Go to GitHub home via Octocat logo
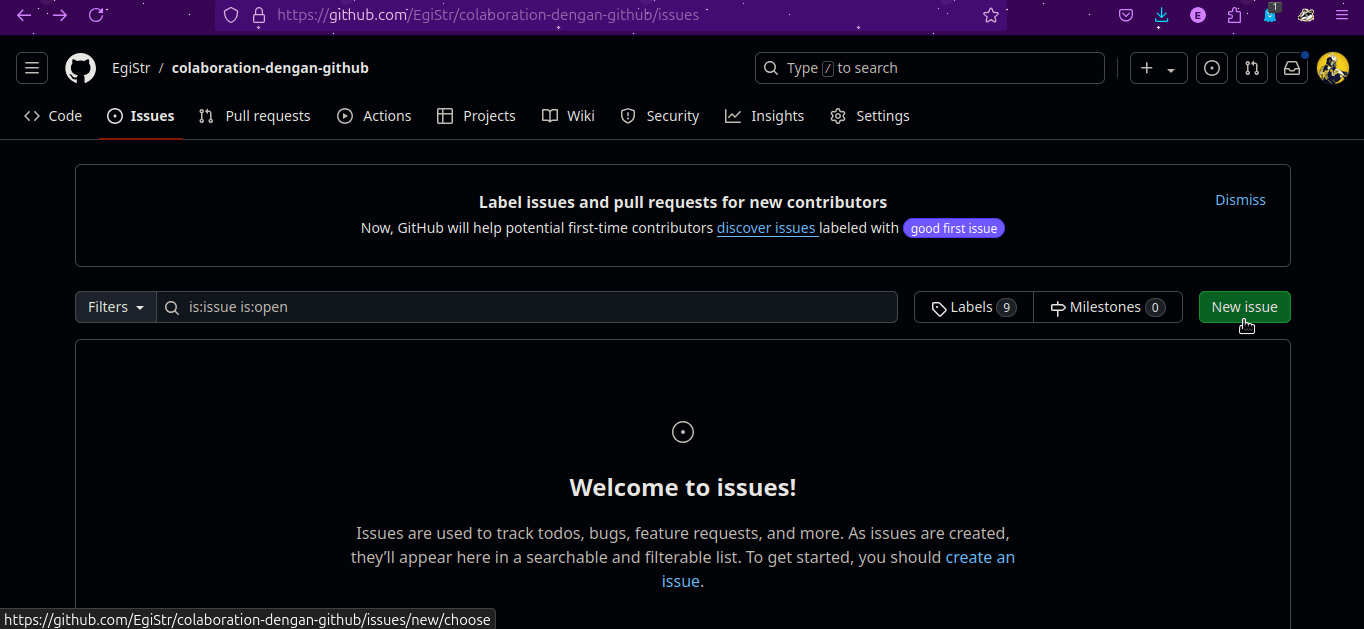Screen dimensions: 1364x629 pyautogui.click(x=81, y=68)
